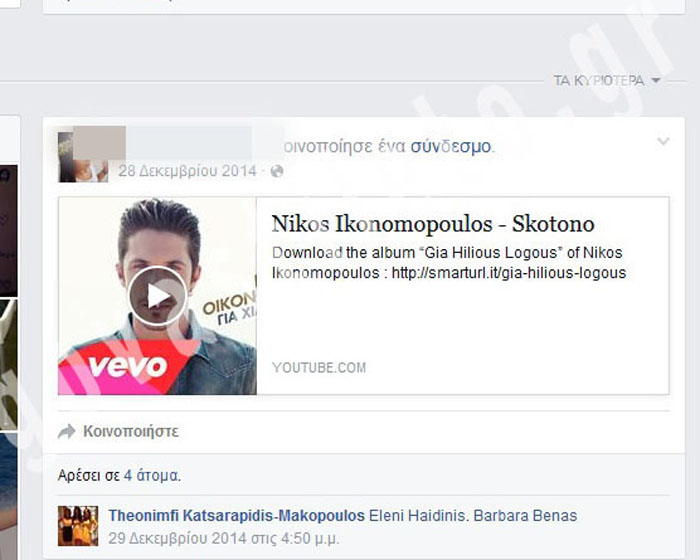Click the smarturl.it/gia-hilious-logous URL text
Viewport: 700px width, 560px height.
tap(508, 273)
